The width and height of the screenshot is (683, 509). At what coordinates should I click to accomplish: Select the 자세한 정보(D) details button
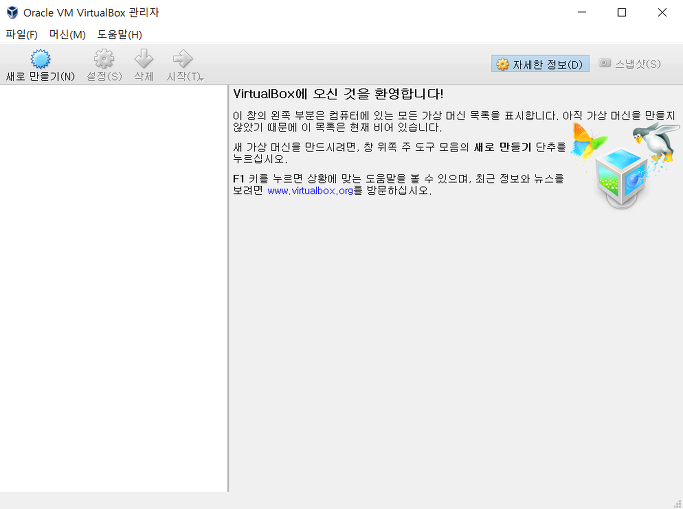[x=540, y=64]
